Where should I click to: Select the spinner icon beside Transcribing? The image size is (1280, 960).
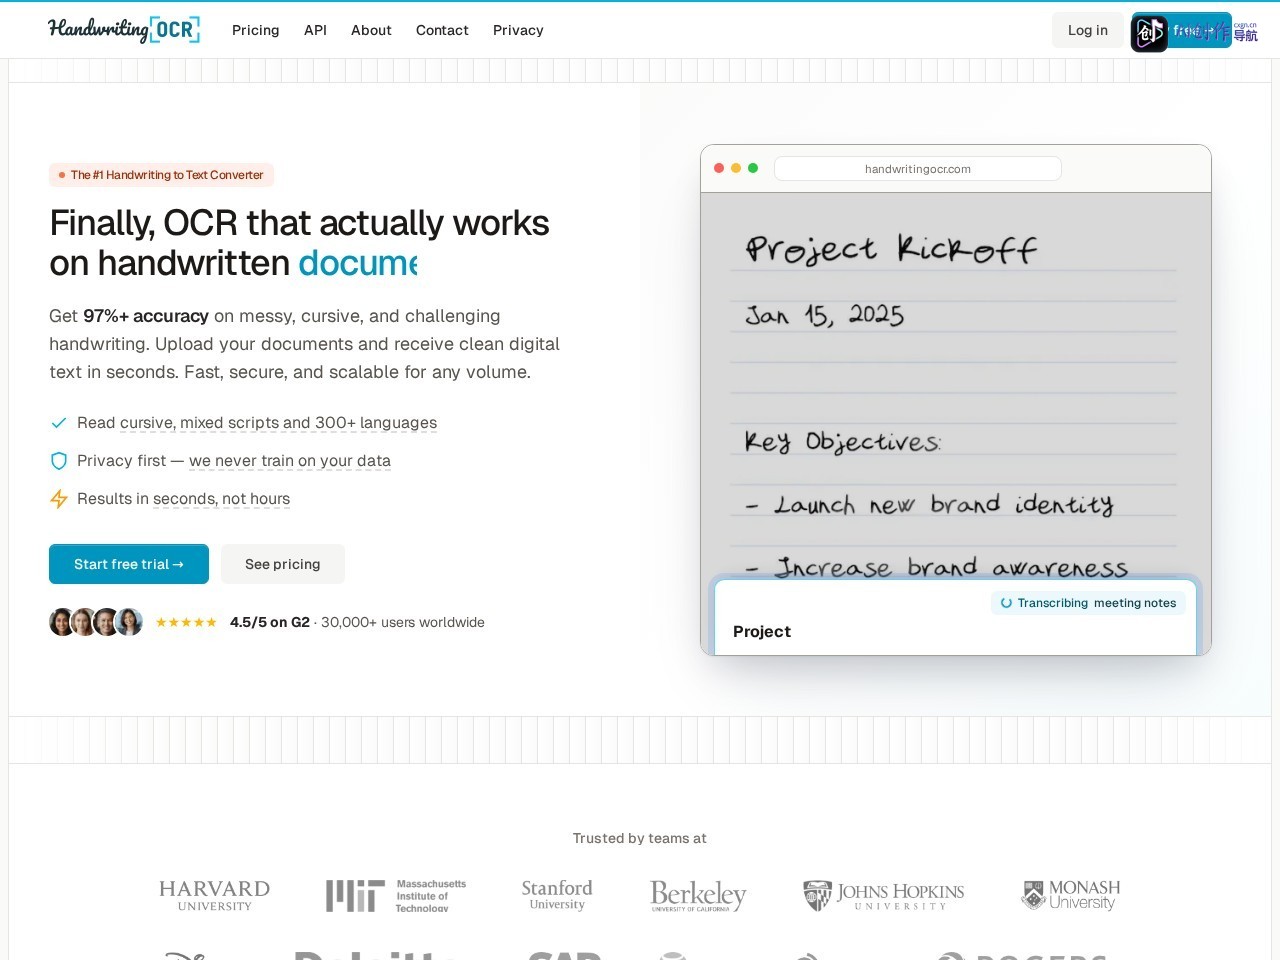pos(1006,603)
